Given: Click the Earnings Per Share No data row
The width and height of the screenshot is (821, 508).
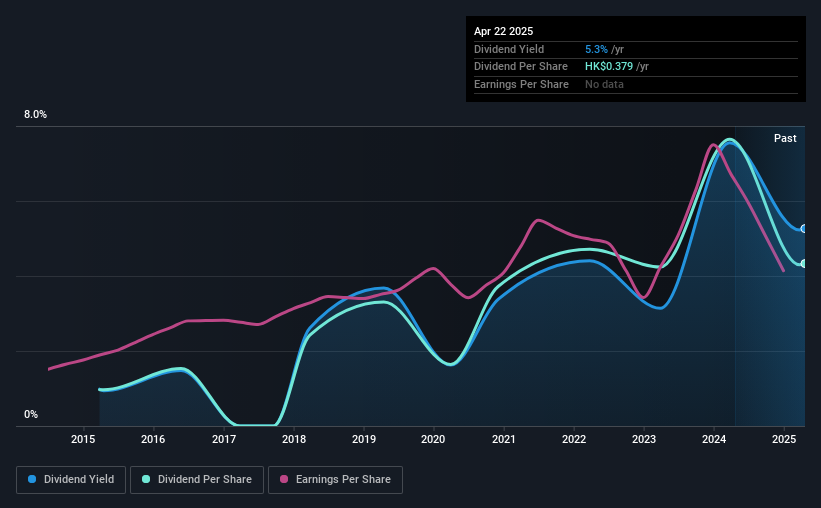Looking at the screenshot, I should [636, 84].
